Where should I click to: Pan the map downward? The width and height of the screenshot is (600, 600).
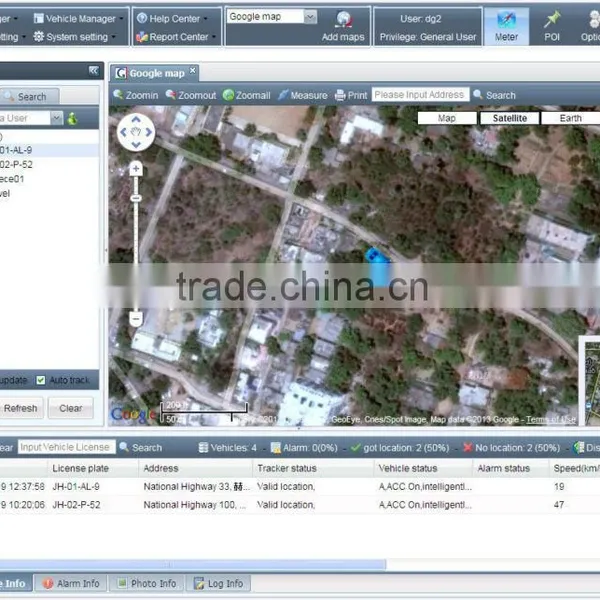(x=136, y=145)
